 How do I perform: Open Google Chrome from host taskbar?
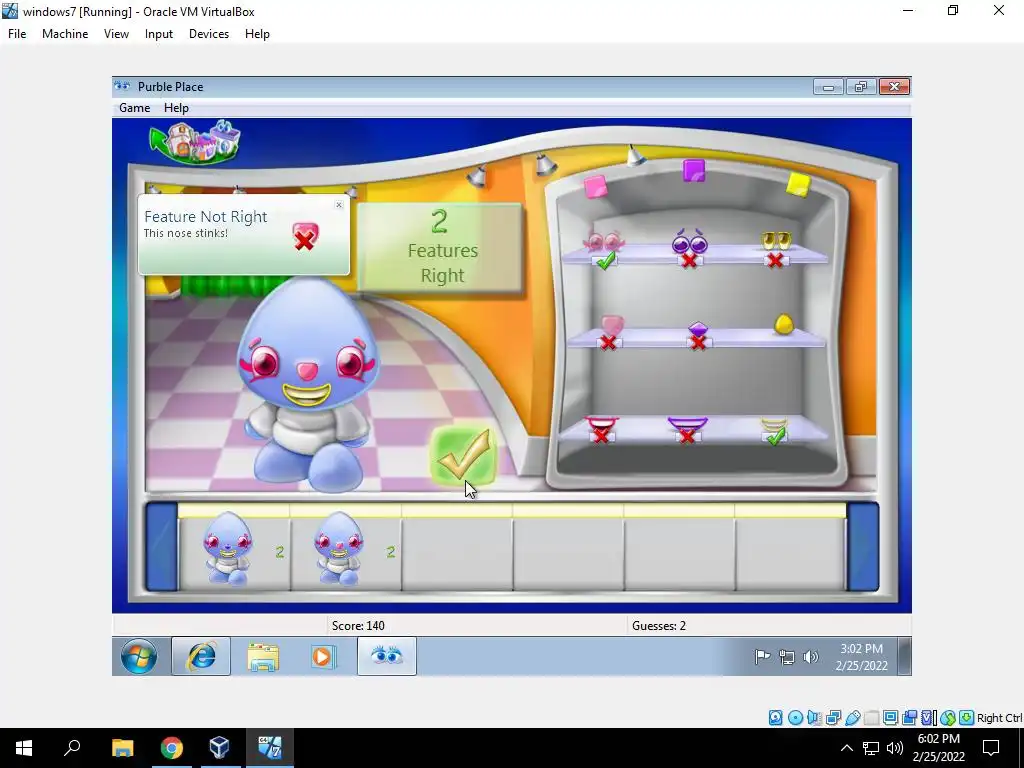pos(172,748)
